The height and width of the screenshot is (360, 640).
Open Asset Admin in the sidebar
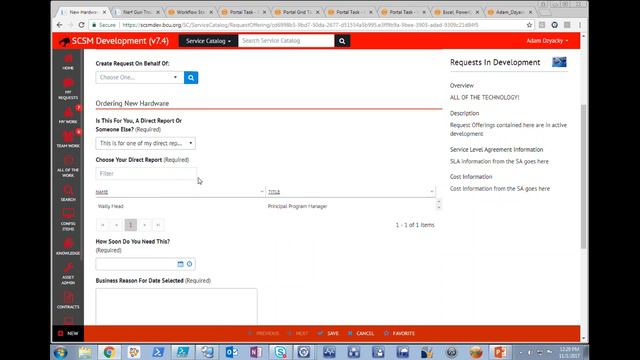pos(68,273)
